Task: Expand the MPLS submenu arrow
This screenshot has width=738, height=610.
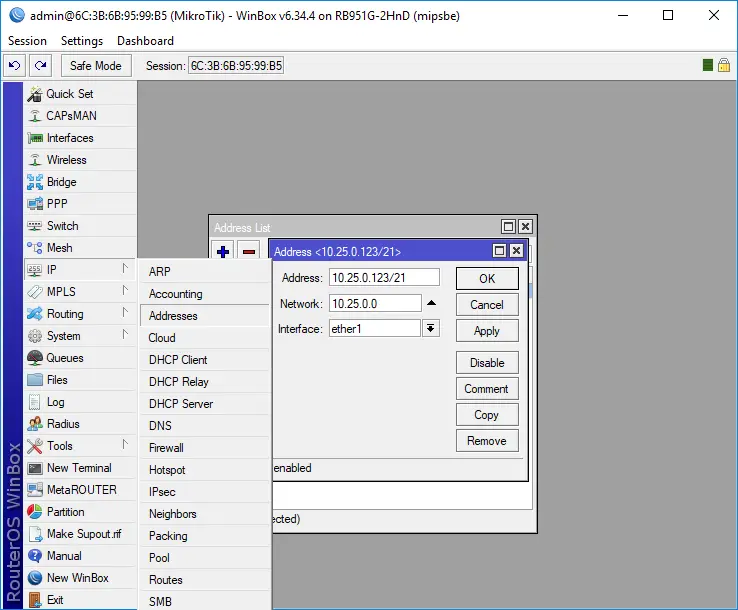Action: (125, 290)
